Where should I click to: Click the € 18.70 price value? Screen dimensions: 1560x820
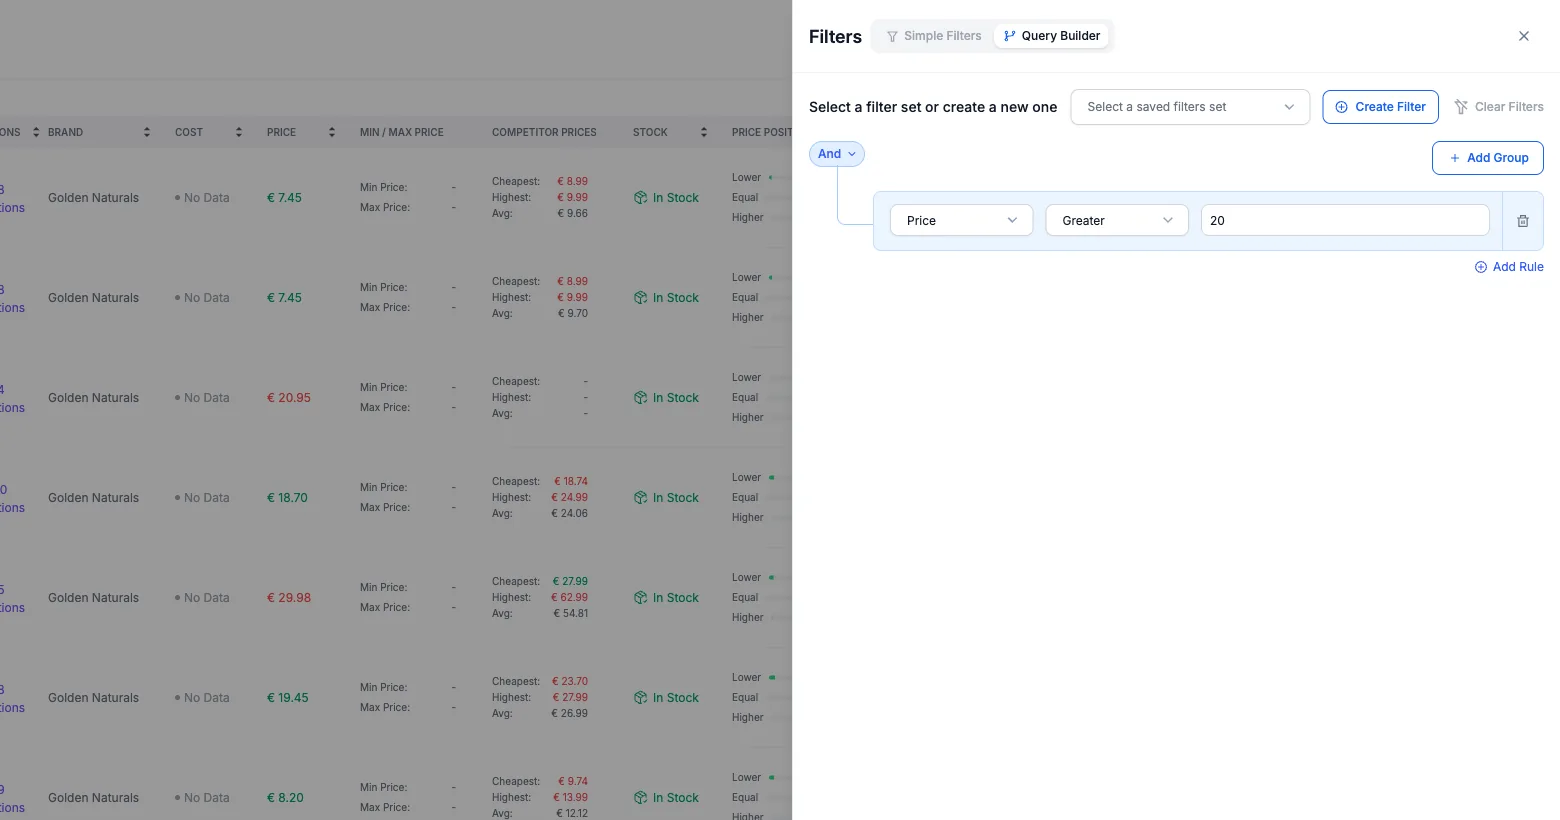(x=287, y=498)
